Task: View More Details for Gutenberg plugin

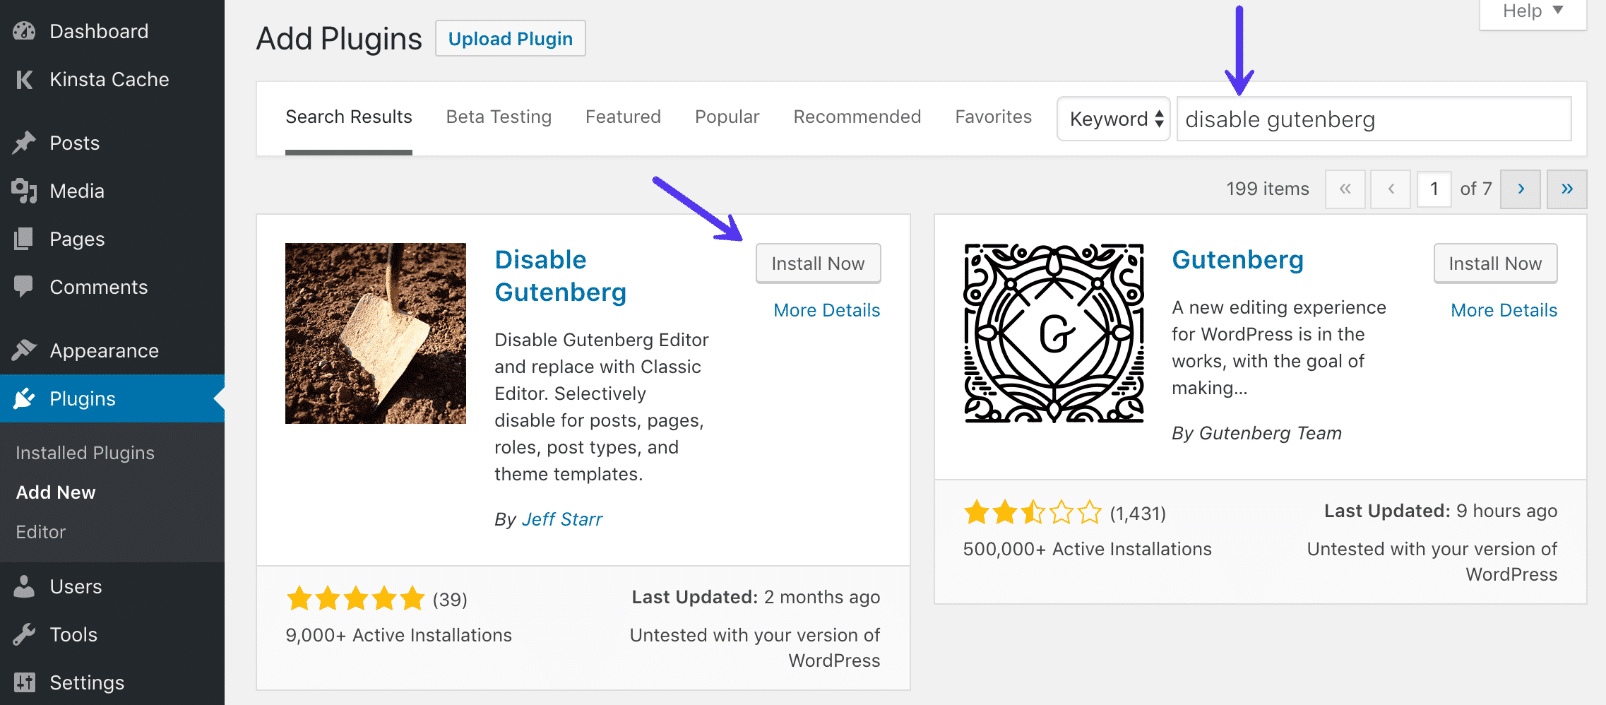Action: click(1503, 310)
